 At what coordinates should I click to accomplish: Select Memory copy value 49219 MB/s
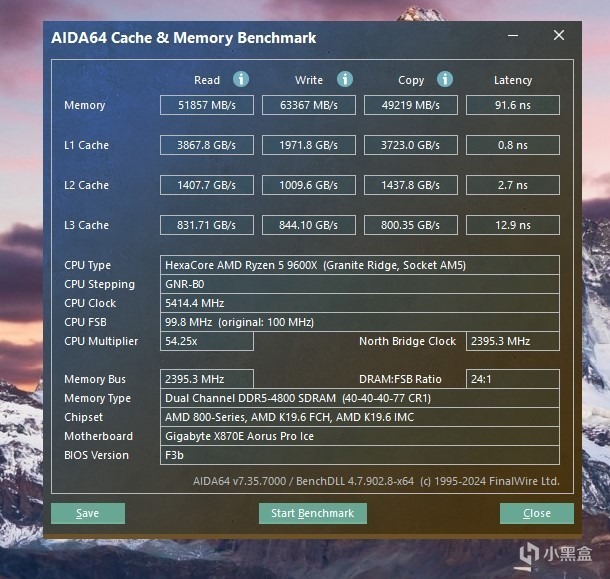click(411, 105)
